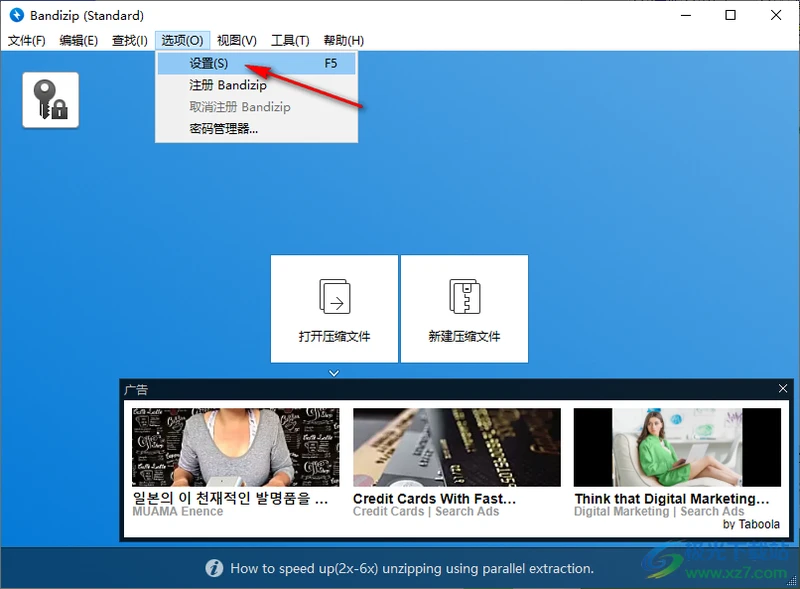The image size is (800, 589).
Task: Minimize the Bandizip window
Action: (x=686, y=15)
